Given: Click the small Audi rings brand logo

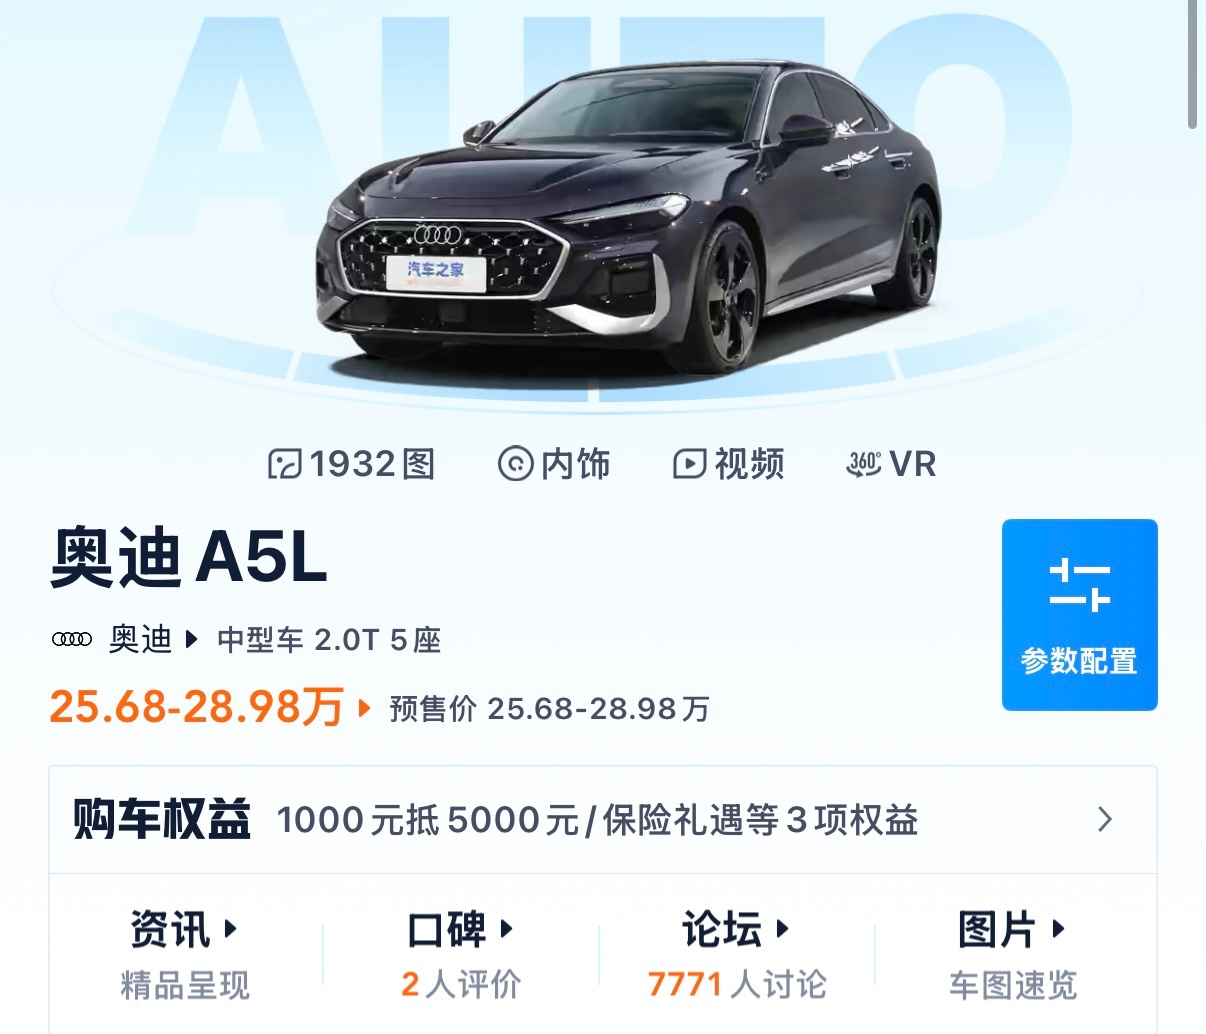Looking at the screenshot, I should click(72, 640).
